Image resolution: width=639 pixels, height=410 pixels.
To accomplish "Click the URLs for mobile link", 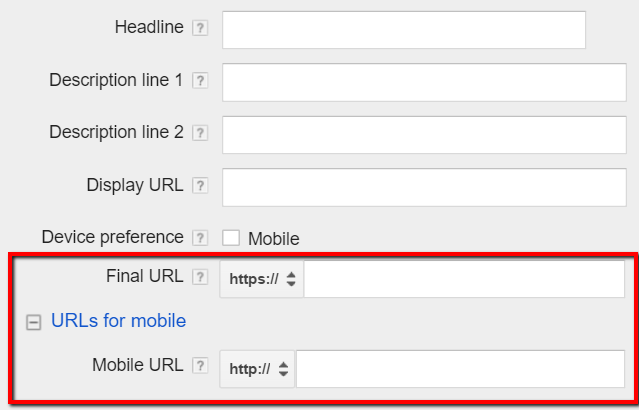I will pos(119,321).
